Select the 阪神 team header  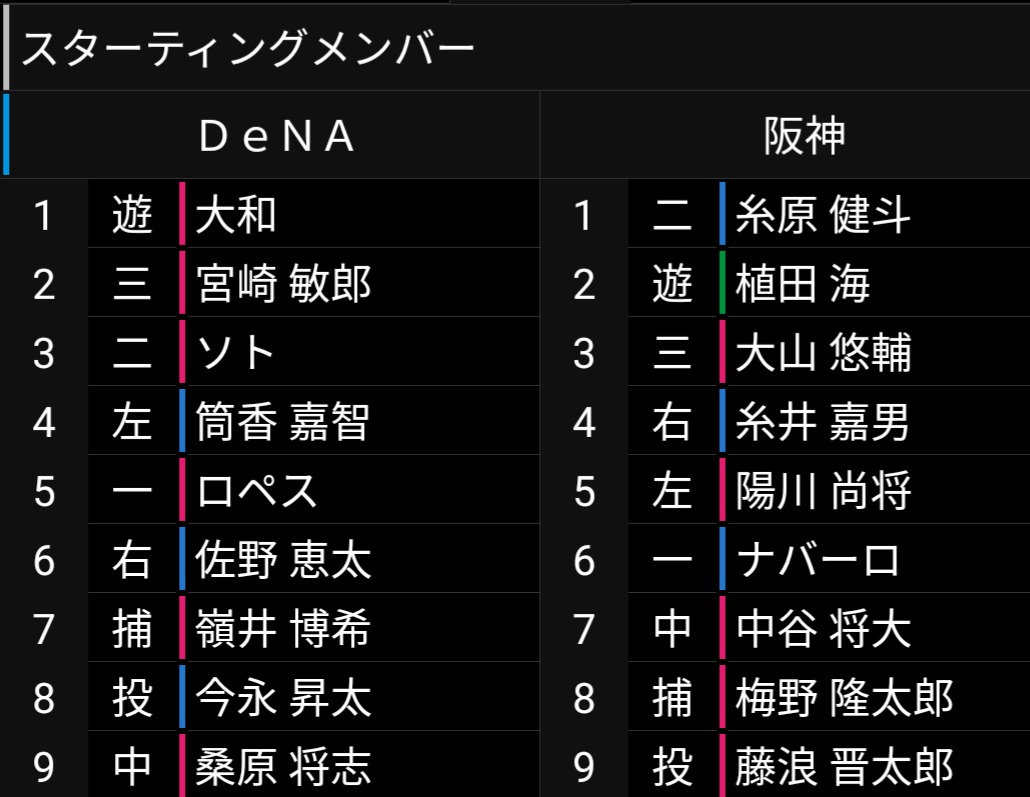point(804,136)
